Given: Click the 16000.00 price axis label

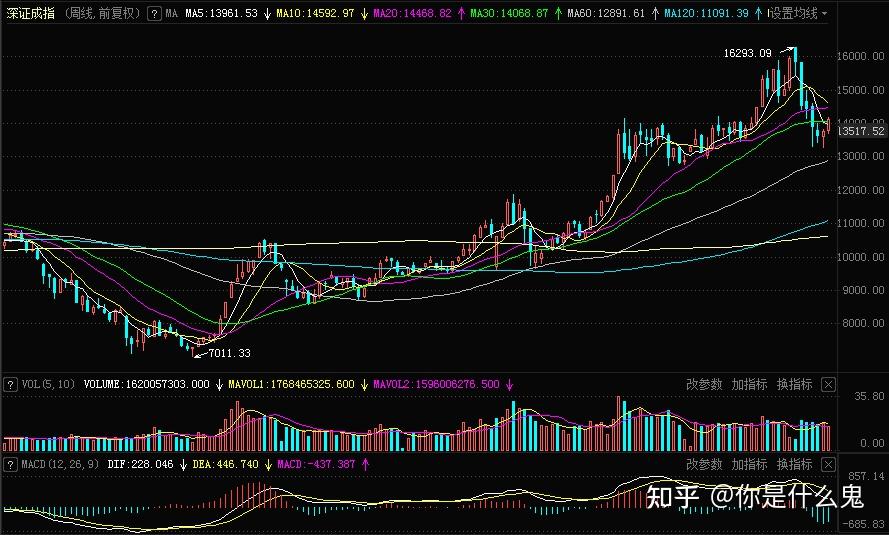Looking at the screenshot, I should (861, 56).
